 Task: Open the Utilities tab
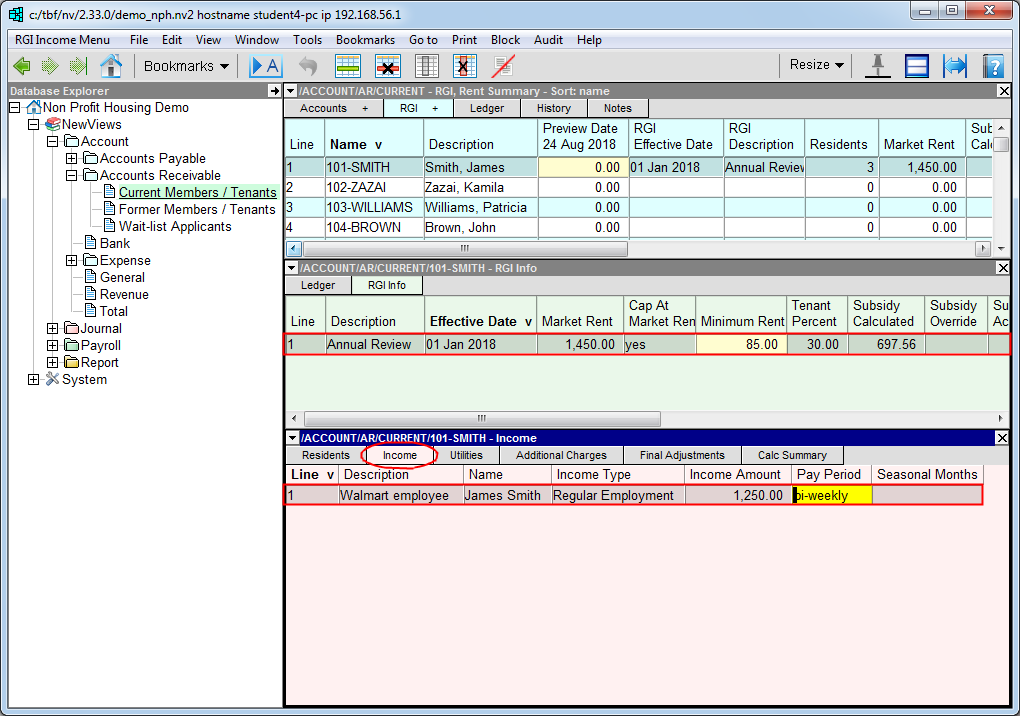[x=466, y=455]
